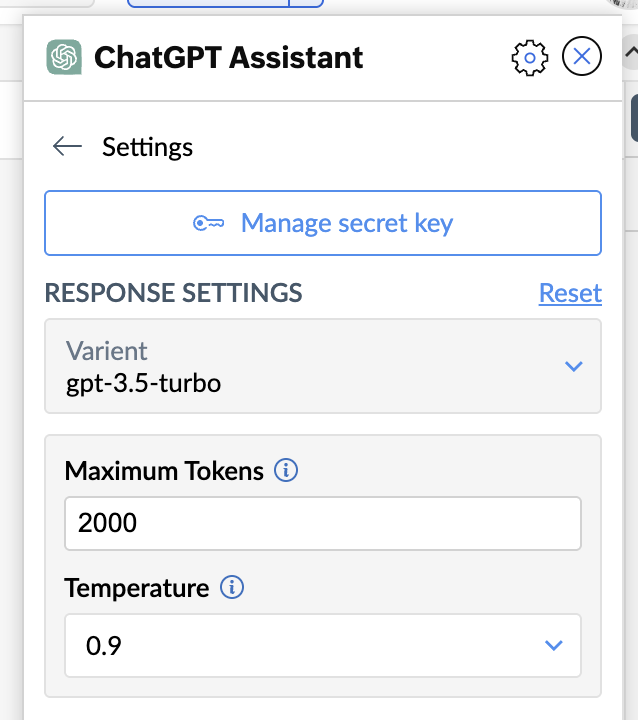The image size is (638, 720).
Task: Open the Temperature 0.9 dropdown
Action: (322, 646)
